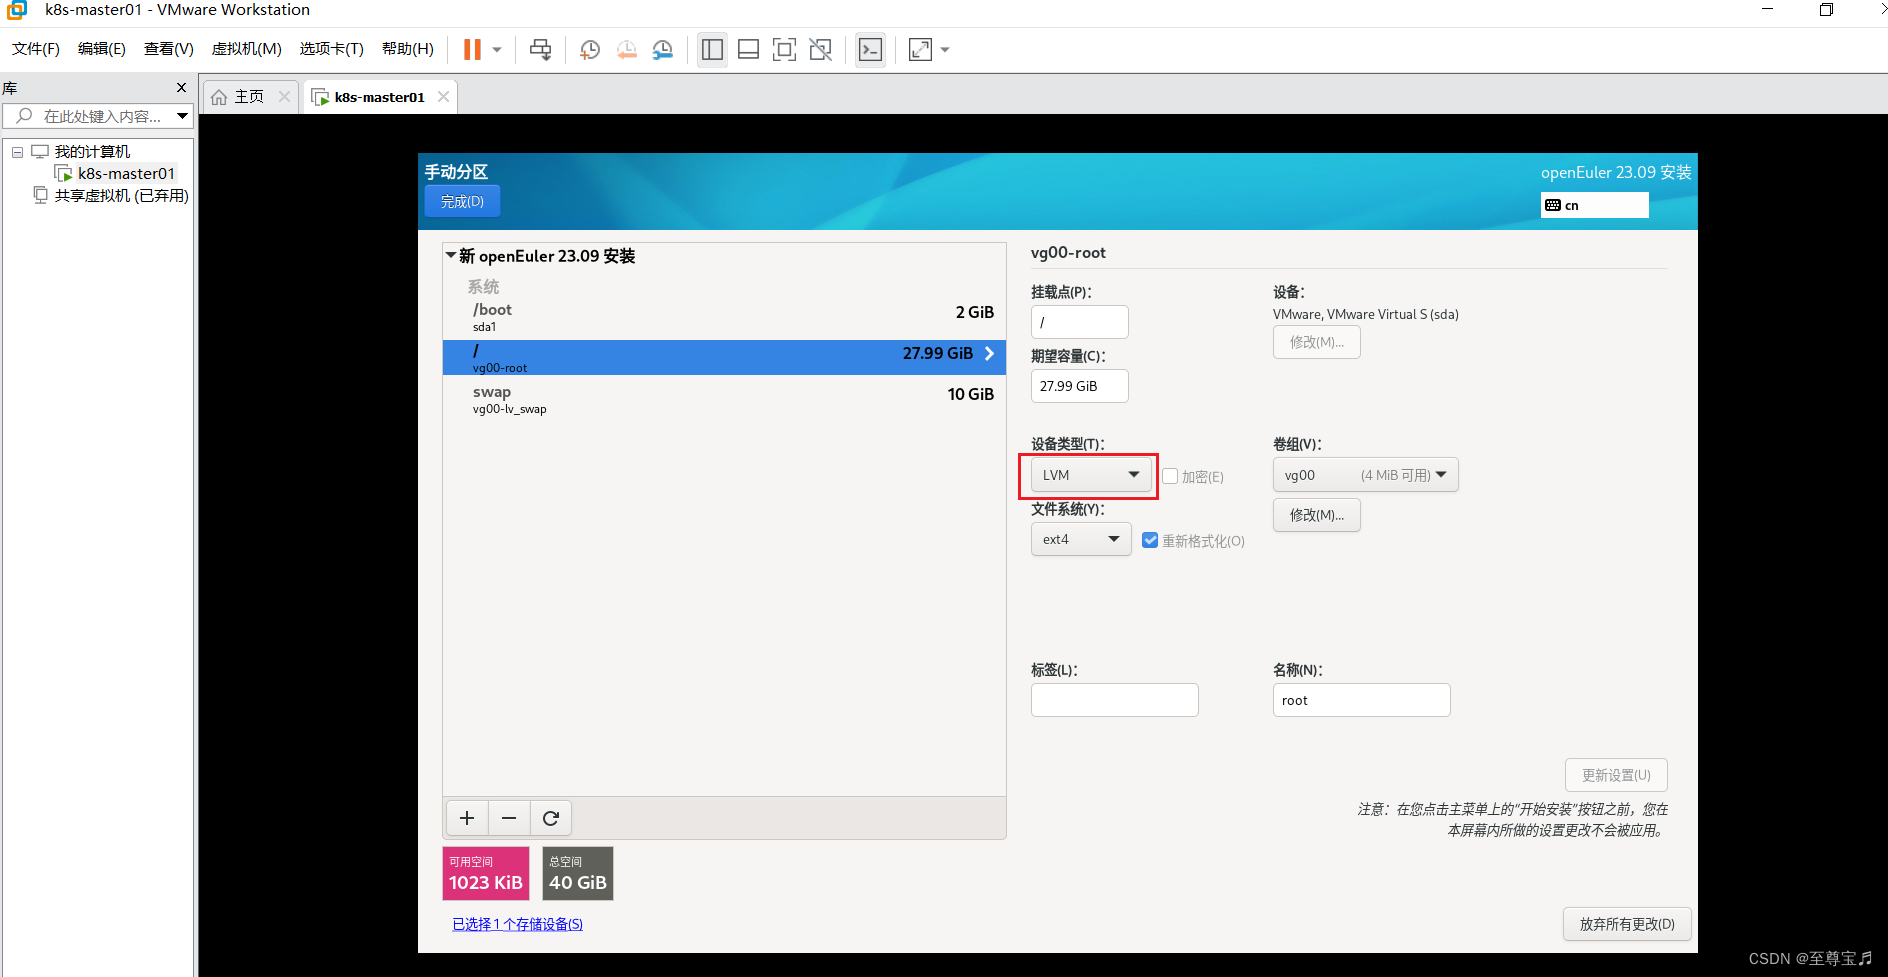Send Ctrl+Alt+Del to the guest
This screenshot has height=977, width=1888.
(x=540, y=48)
